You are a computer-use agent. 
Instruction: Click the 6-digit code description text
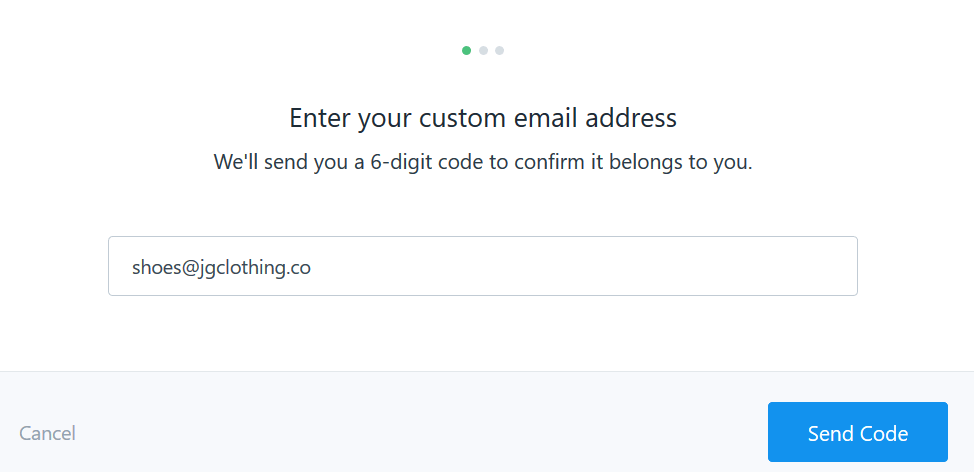click(x=483, y=162)
